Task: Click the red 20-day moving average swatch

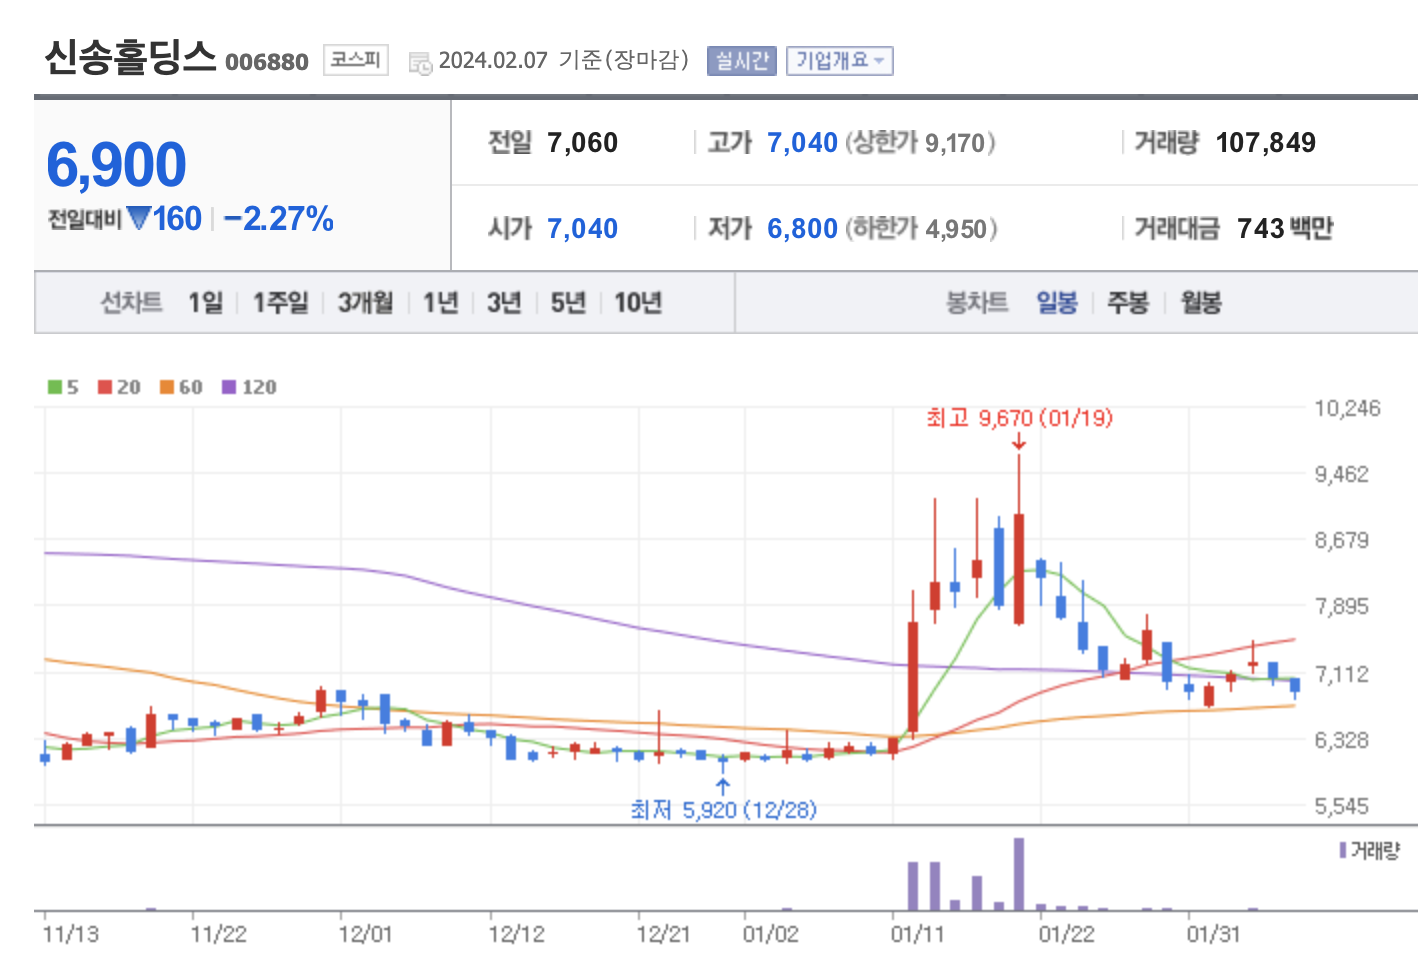Action: (105, 387)
